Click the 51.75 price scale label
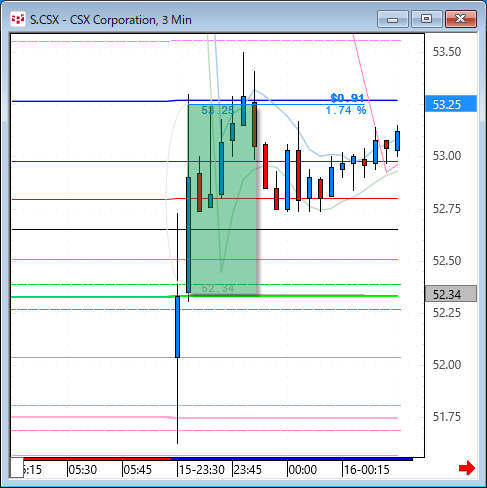The image size is (487, 488). tap(447, 417)
